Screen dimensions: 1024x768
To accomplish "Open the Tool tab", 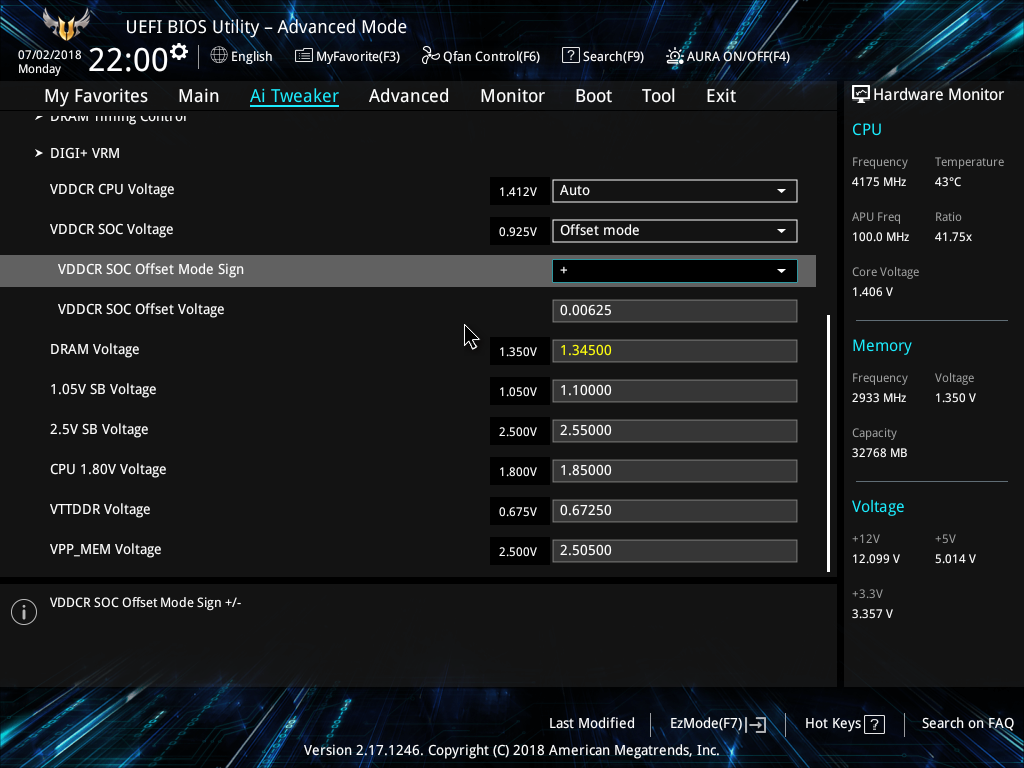I will [658, 96].
